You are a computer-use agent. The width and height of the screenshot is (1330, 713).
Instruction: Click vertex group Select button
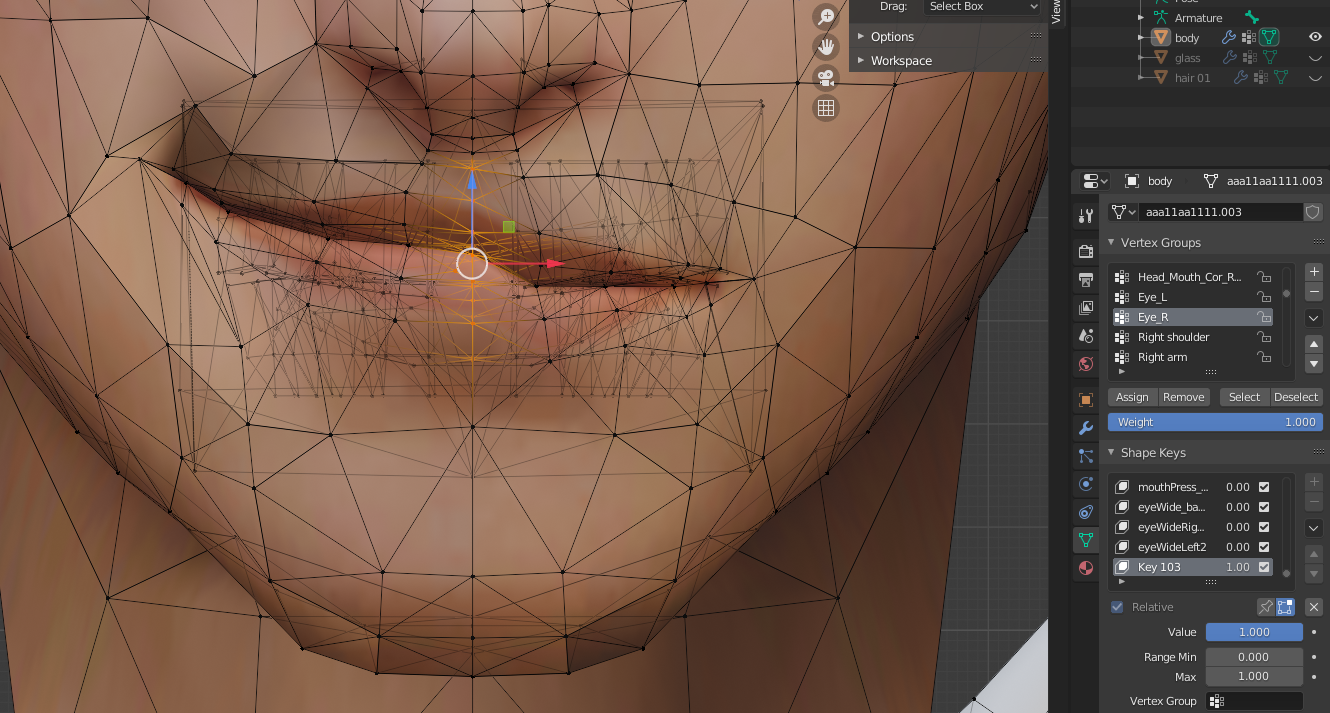click(x=1244, y=397)
